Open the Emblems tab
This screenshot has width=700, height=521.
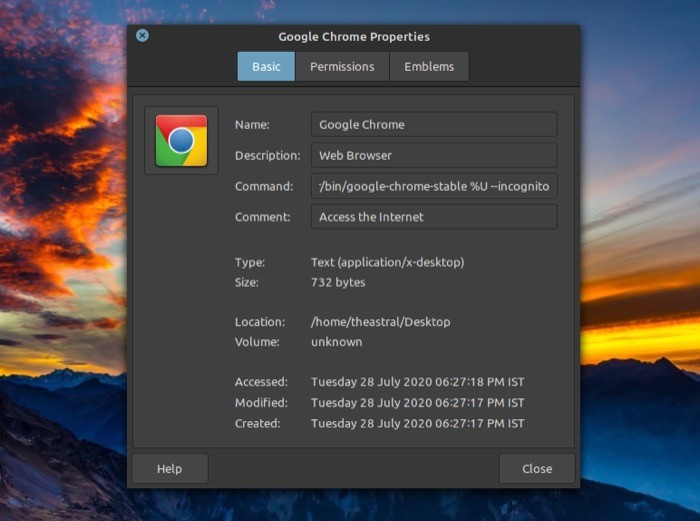coord(429,67)
